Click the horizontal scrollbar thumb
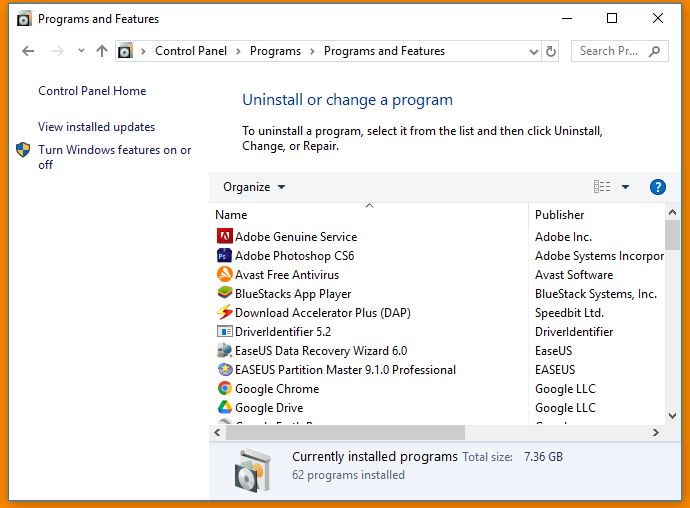This screenshot has height=508, width=690. (x=345, y=432)
